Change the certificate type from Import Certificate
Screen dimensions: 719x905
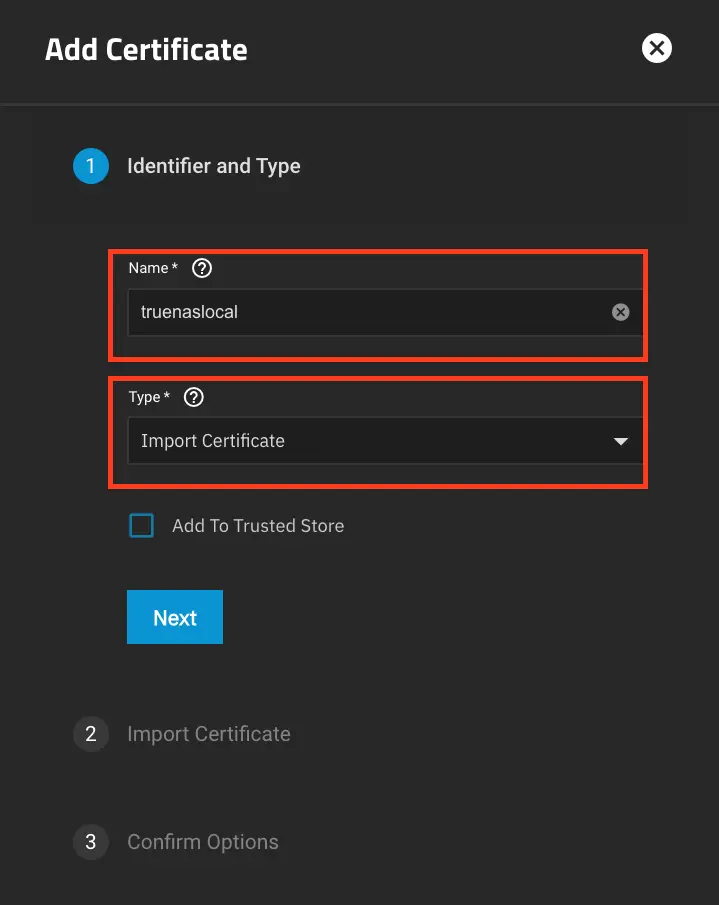(384, 441)
